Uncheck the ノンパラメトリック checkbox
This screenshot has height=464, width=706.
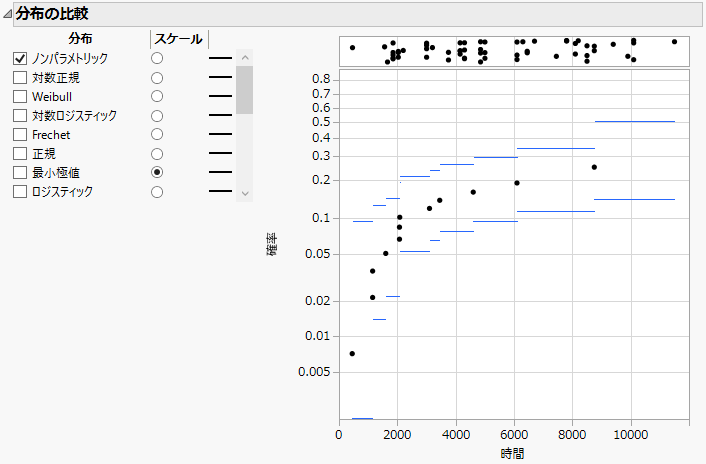(20, 59)
